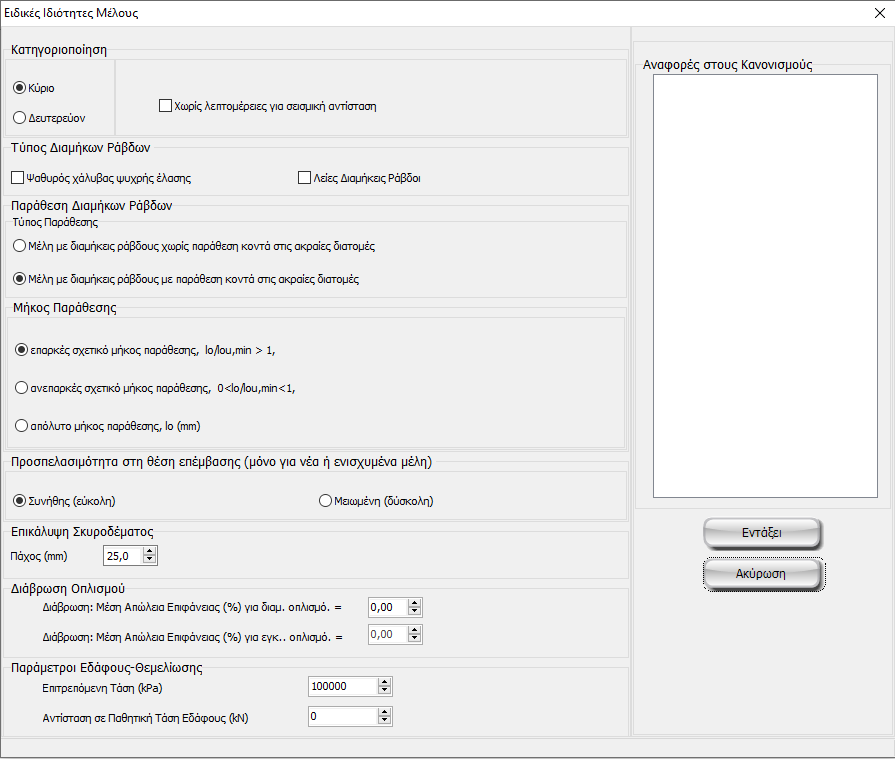The width and height of the screenshot is (895, 759).
Task: Enable Χωρίς λεπτομέρειες για σεισμική αντίσταση checkbox
Action: 166,105
